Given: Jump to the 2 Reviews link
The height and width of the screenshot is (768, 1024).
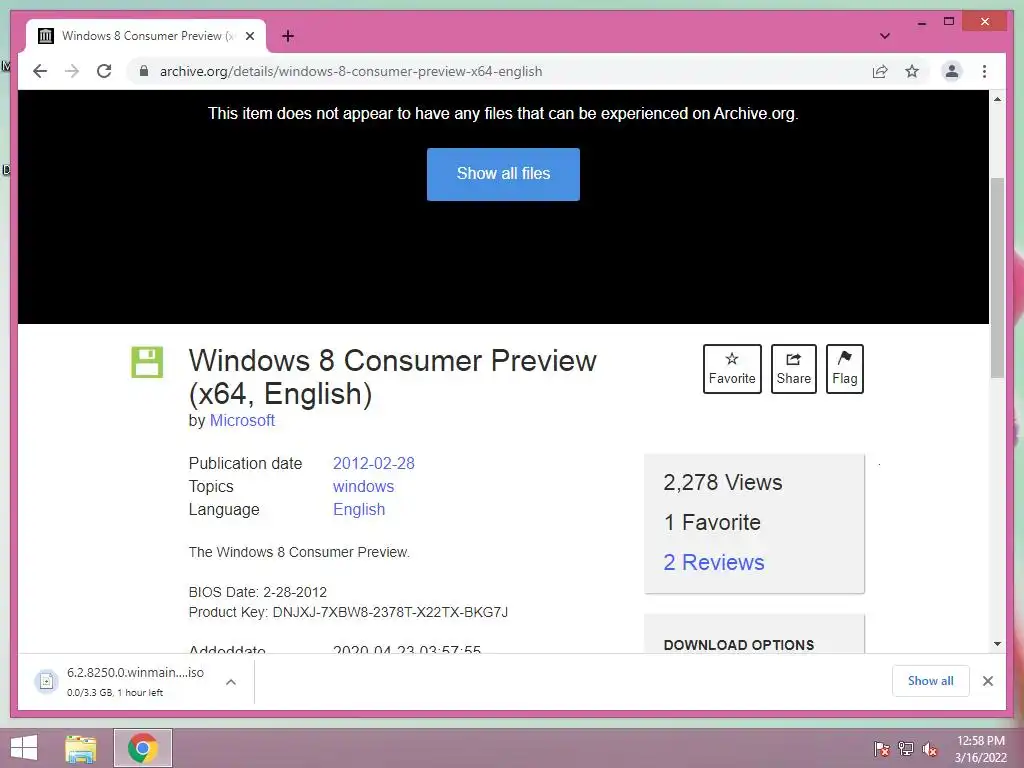Looking at the screenshot, I should click(714, 562).
